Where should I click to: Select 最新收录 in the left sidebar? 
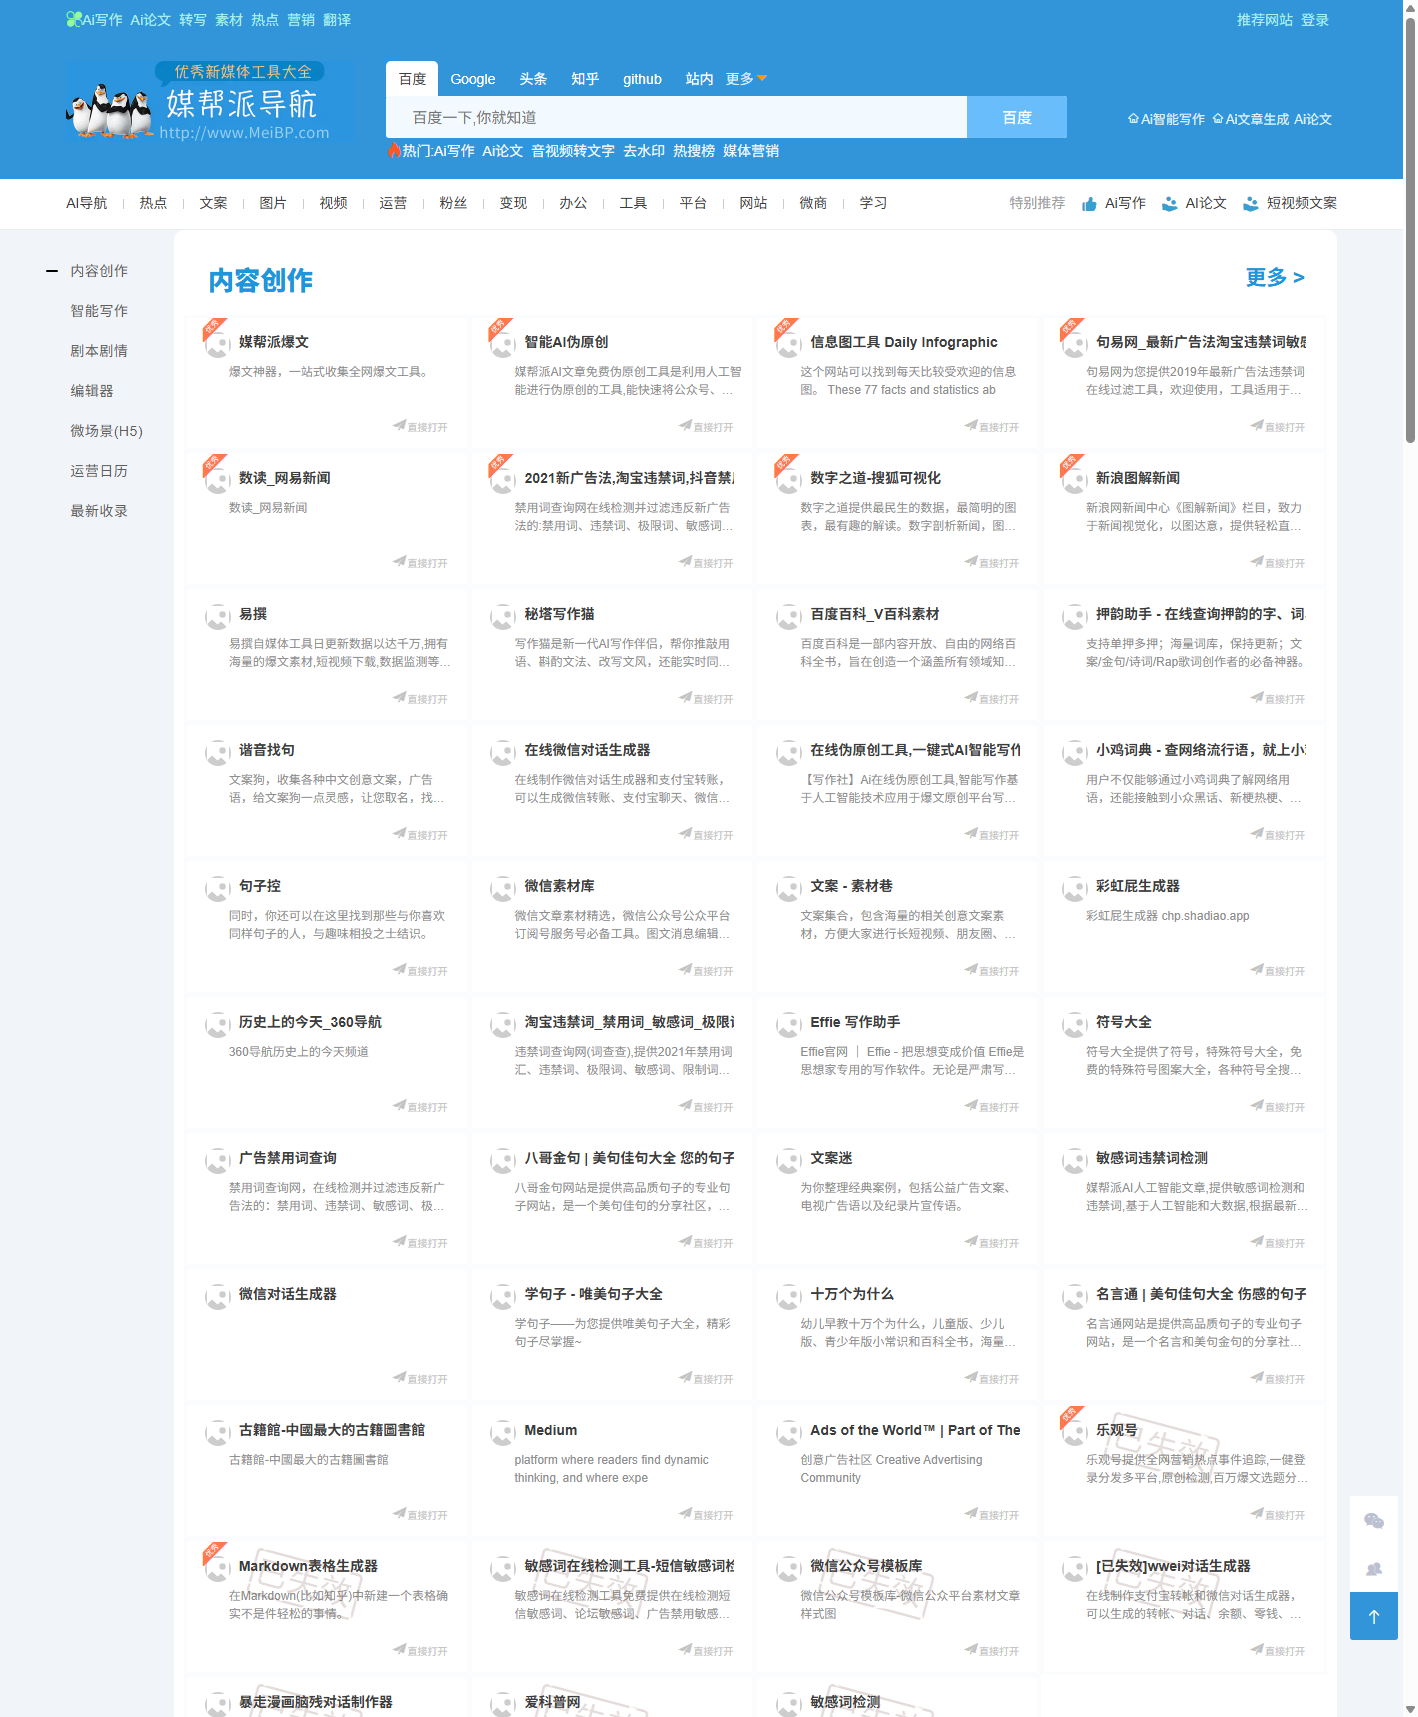pos(99,511)
